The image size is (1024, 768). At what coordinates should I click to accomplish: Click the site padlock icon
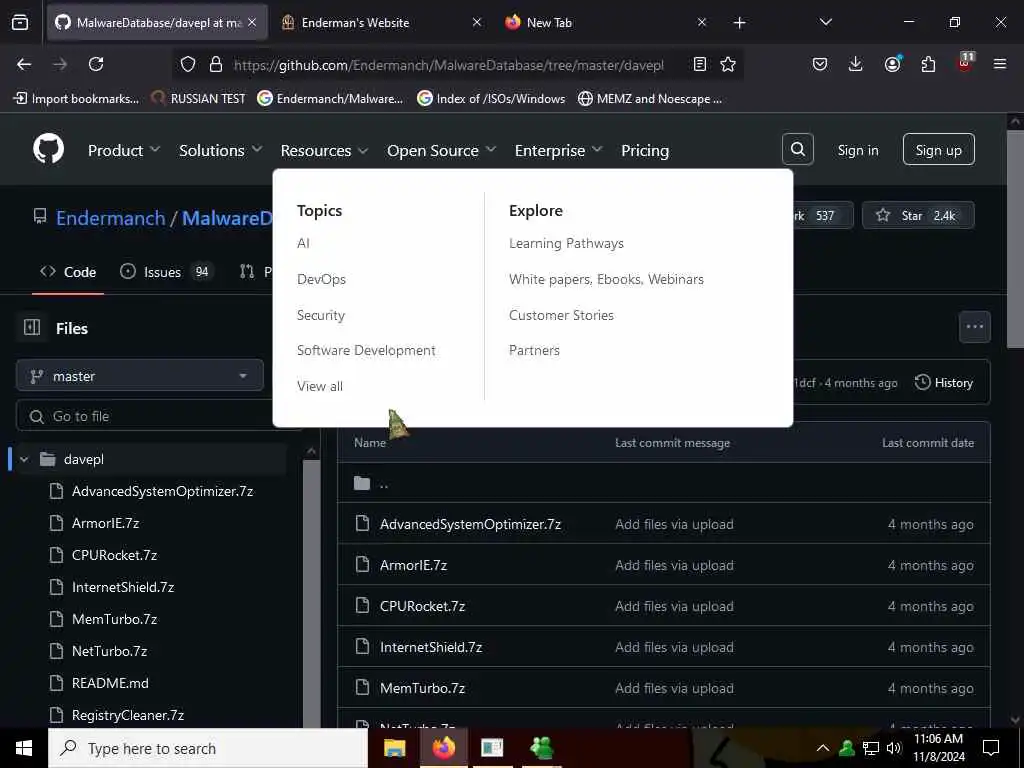tap(216, 64)
